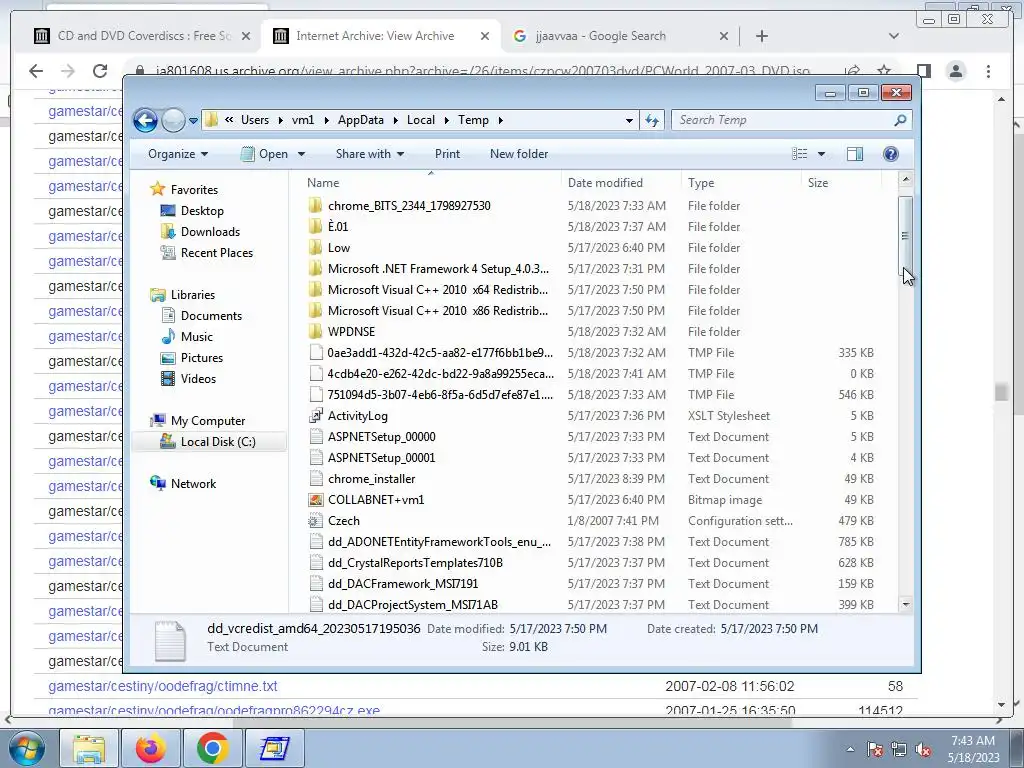Image resolution: width=1024 pixels, height=768 pixels.
Task: Create a New folder
Action: coord(519,154)
